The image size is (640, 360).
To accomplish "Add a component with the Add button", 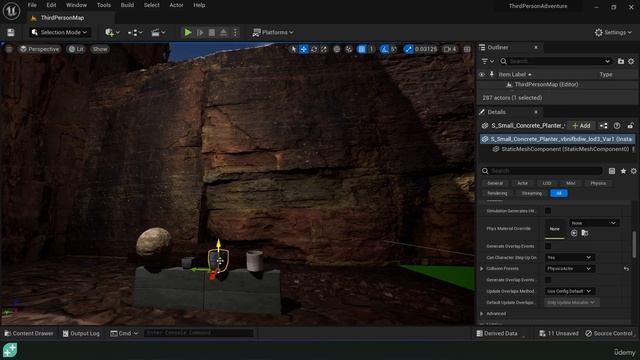I will point(581,126).
